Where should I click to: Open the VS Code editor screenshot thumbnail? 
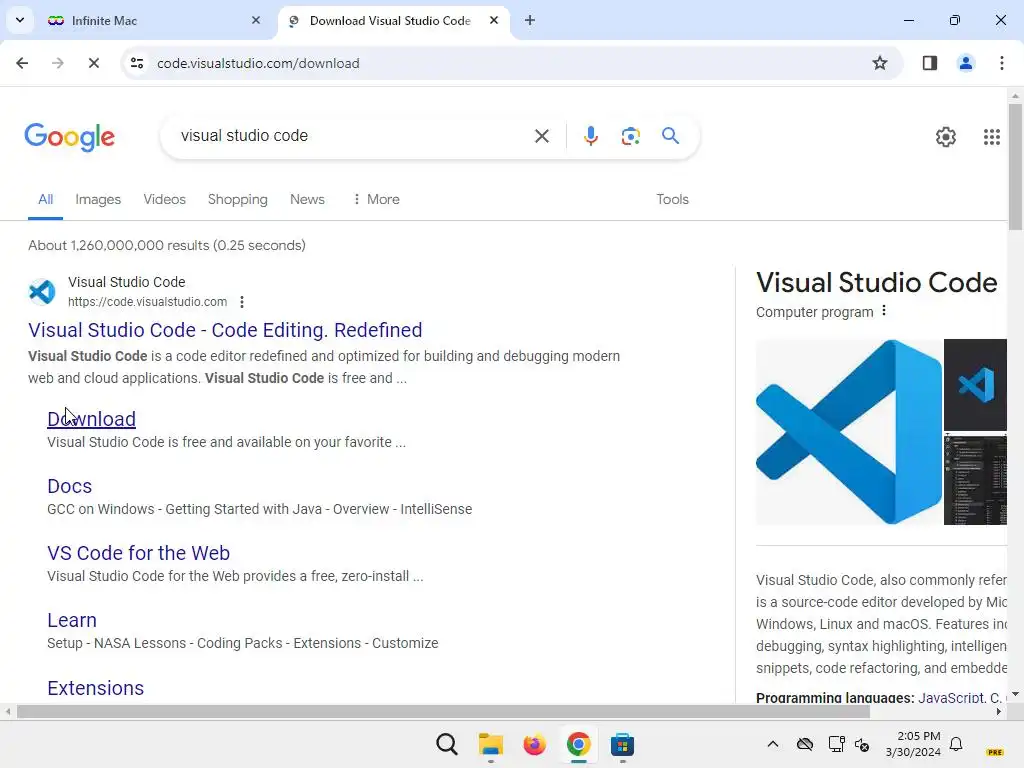coord(975,480)
